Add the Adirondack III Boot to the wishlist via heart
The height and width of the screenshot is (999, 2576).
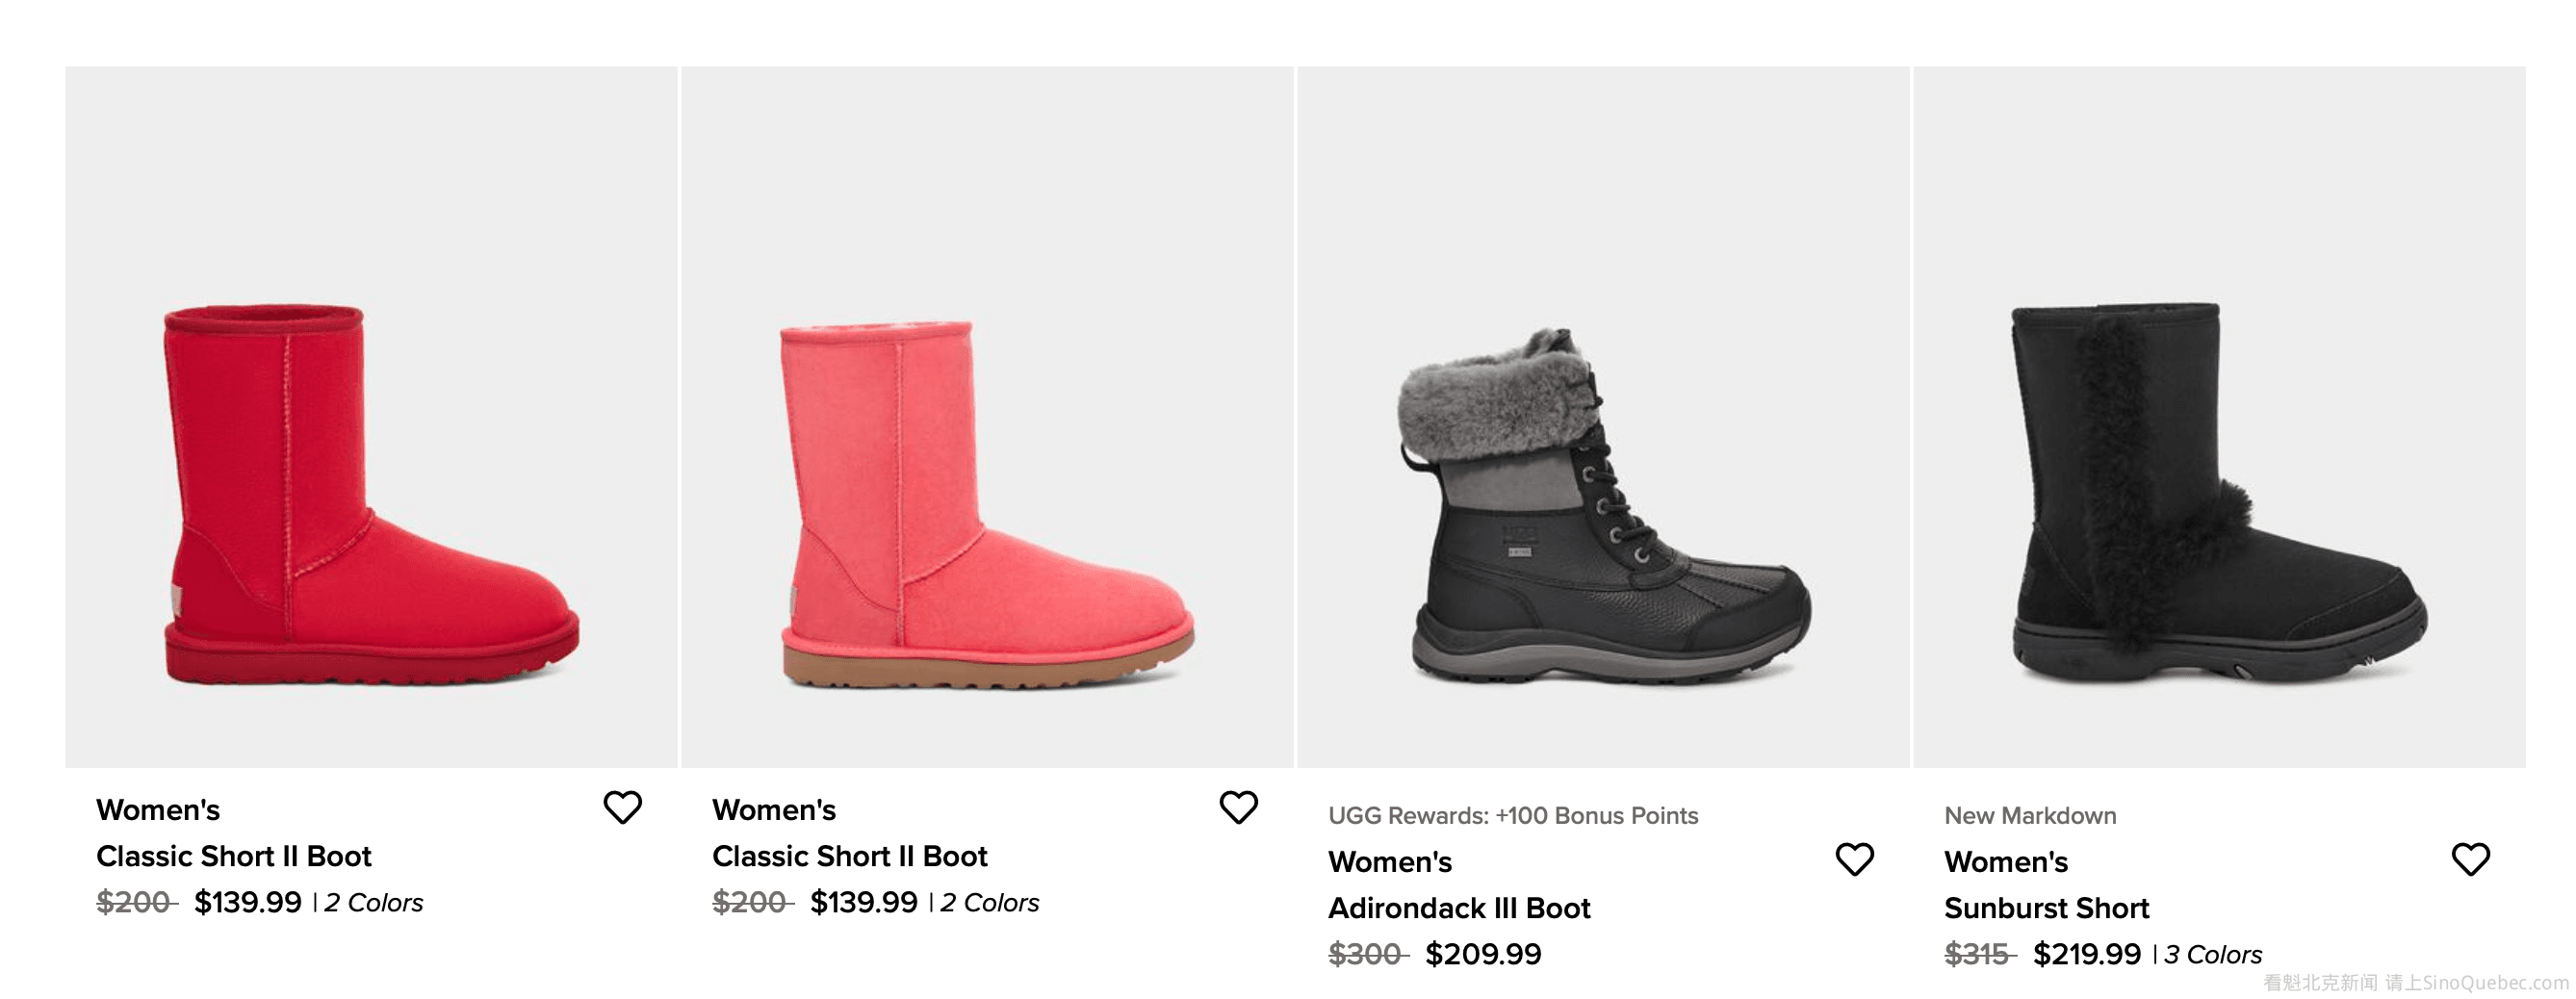(x=1854, y=859)
